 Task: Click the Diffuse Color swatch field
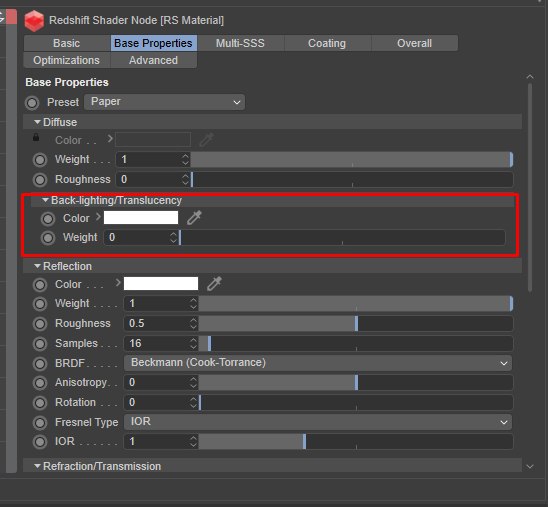[x=153, y=139]
